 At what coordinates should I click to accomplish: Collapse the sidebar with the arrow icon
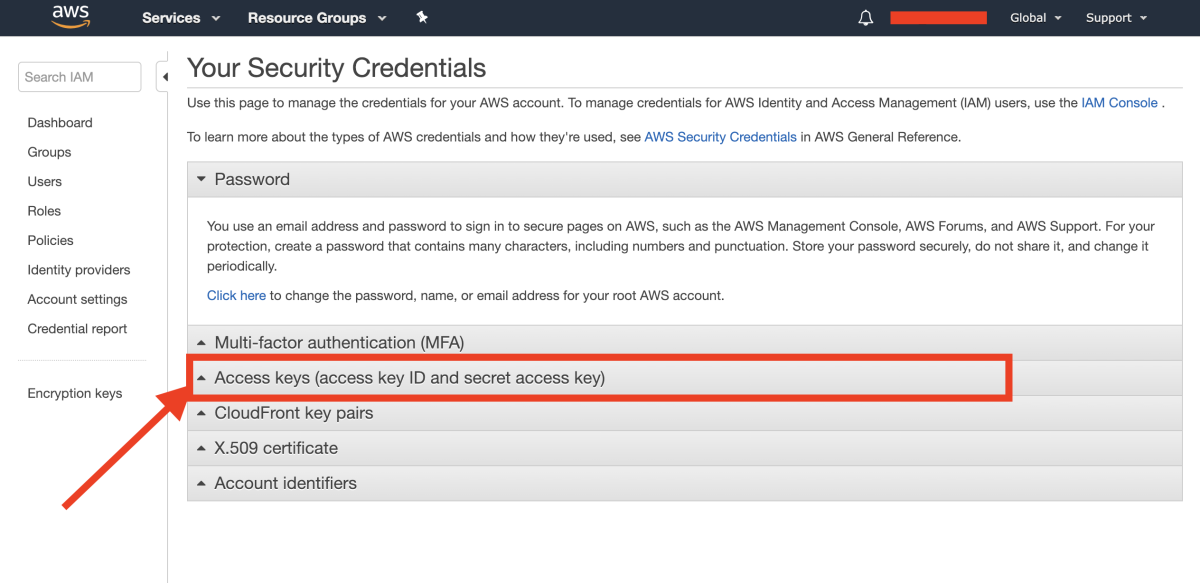click(163, 77)
